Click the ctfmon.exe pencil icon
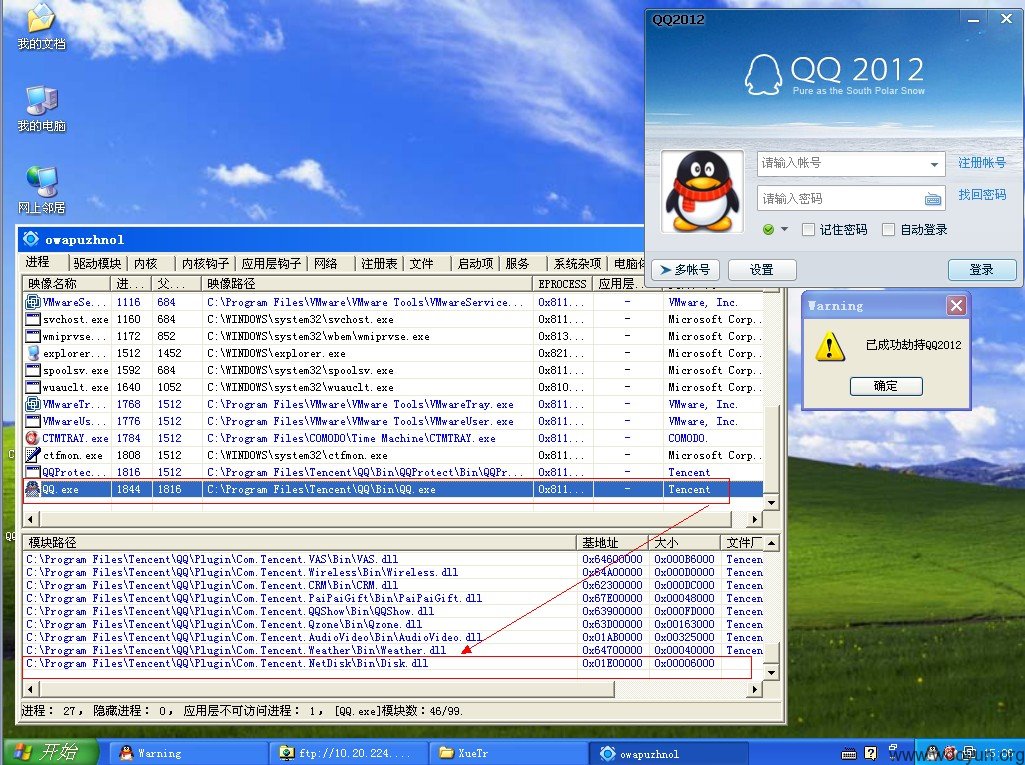Screen dimensions: 1025x765 [32, 454]
